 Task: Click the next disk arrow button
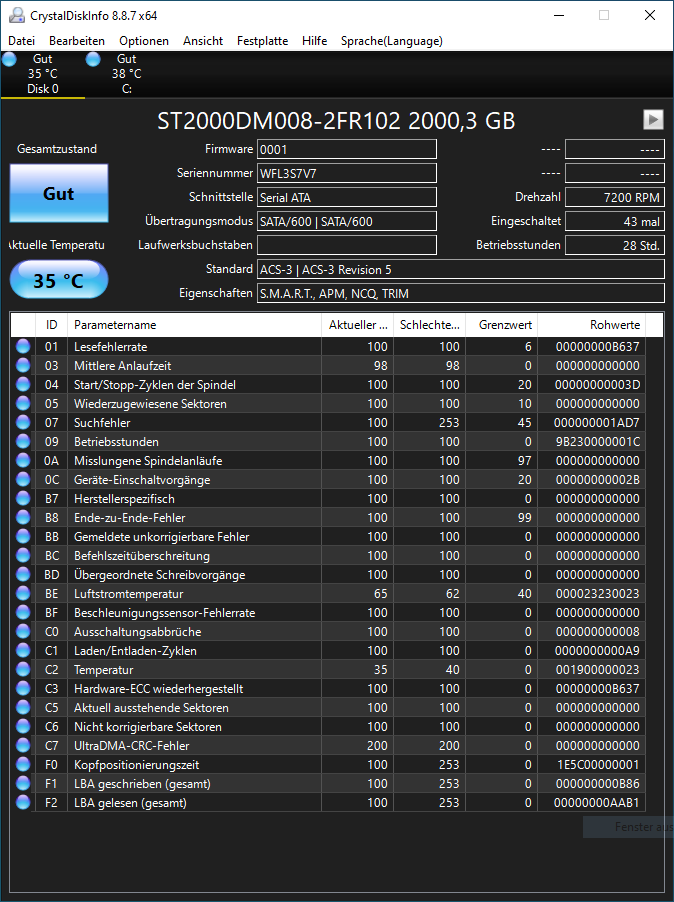click(653, 120)
